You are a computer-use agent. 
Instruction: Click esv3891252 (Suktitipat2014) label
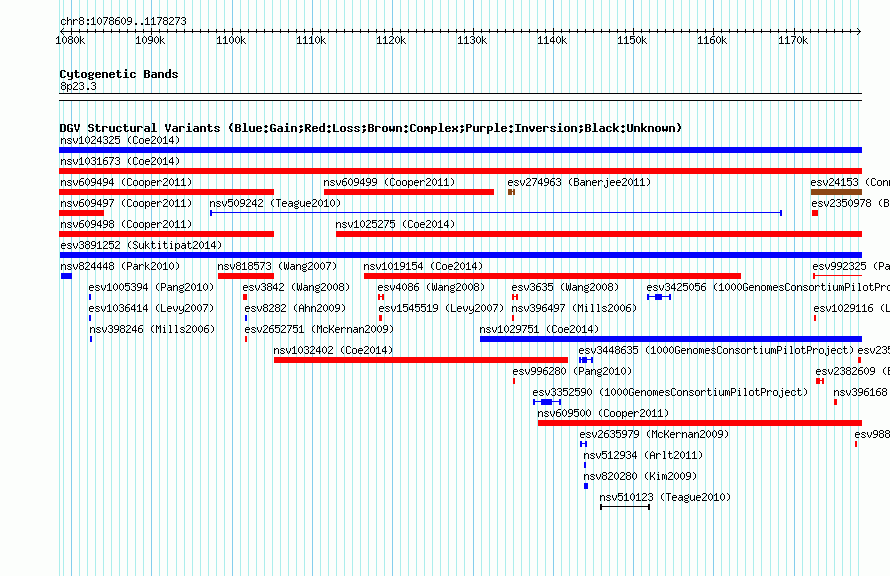click(141, 245)
